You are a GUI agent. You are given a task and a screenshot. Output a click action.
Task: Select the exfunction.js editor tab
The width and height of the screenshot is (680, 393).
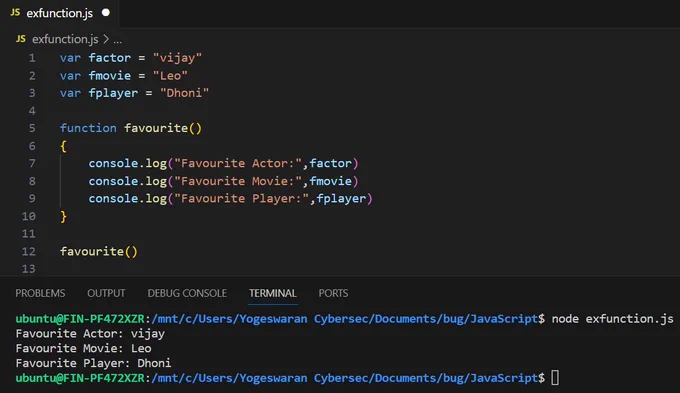tap(59, 13)
